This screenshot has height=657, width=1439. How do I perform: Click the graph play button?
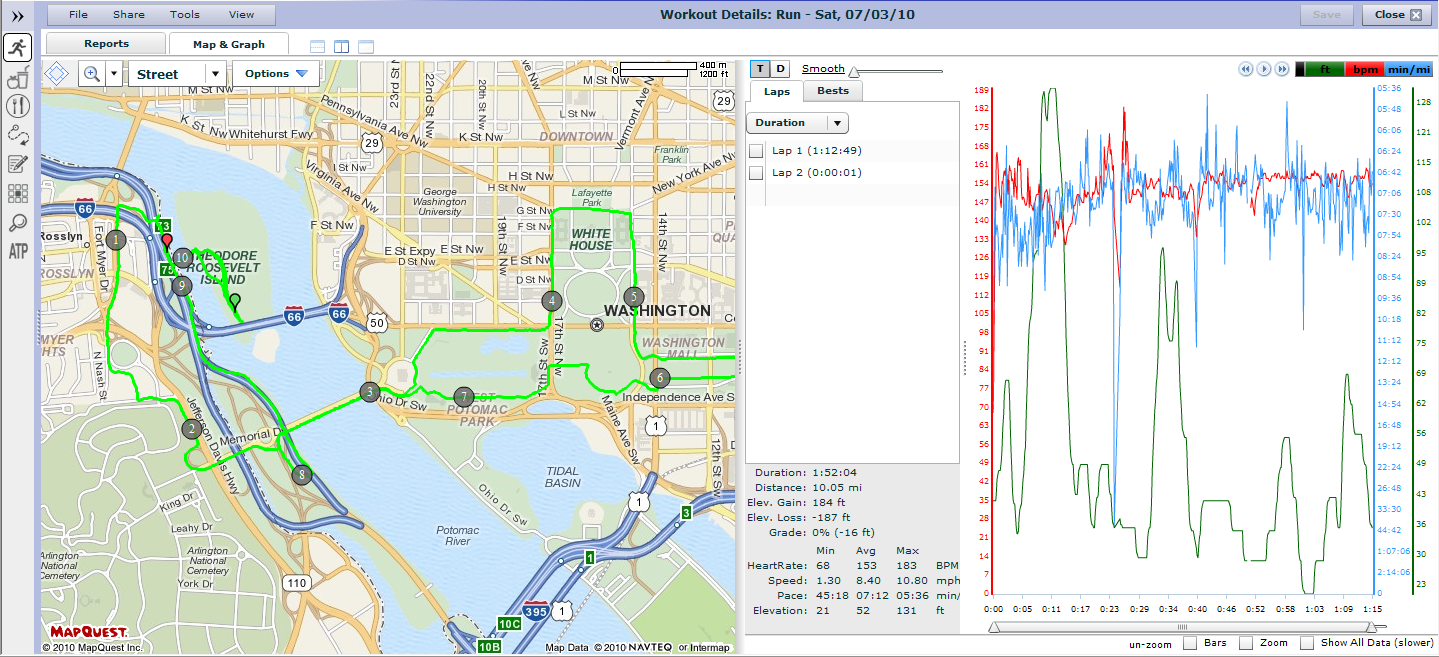(x=1264, y=69)
